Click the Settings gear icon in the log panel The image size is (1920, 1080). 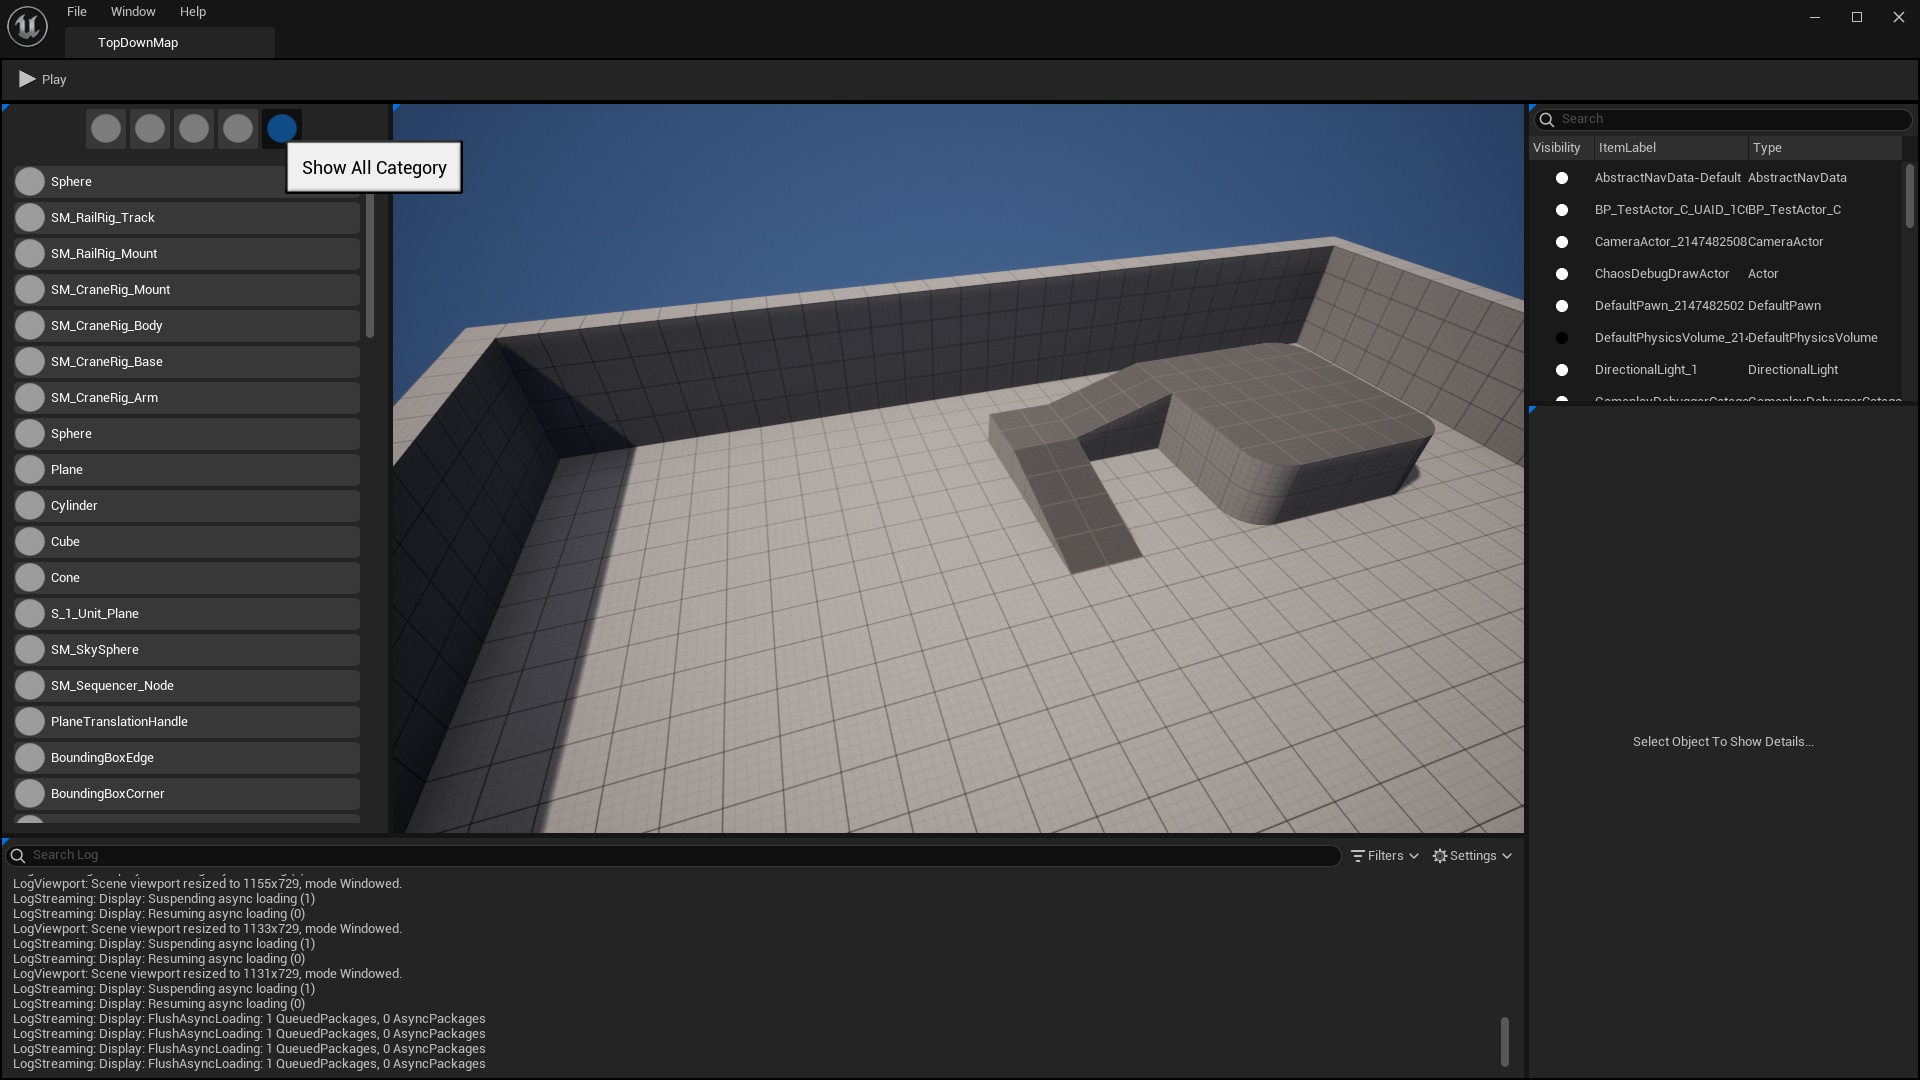(x=1440, y=855)
